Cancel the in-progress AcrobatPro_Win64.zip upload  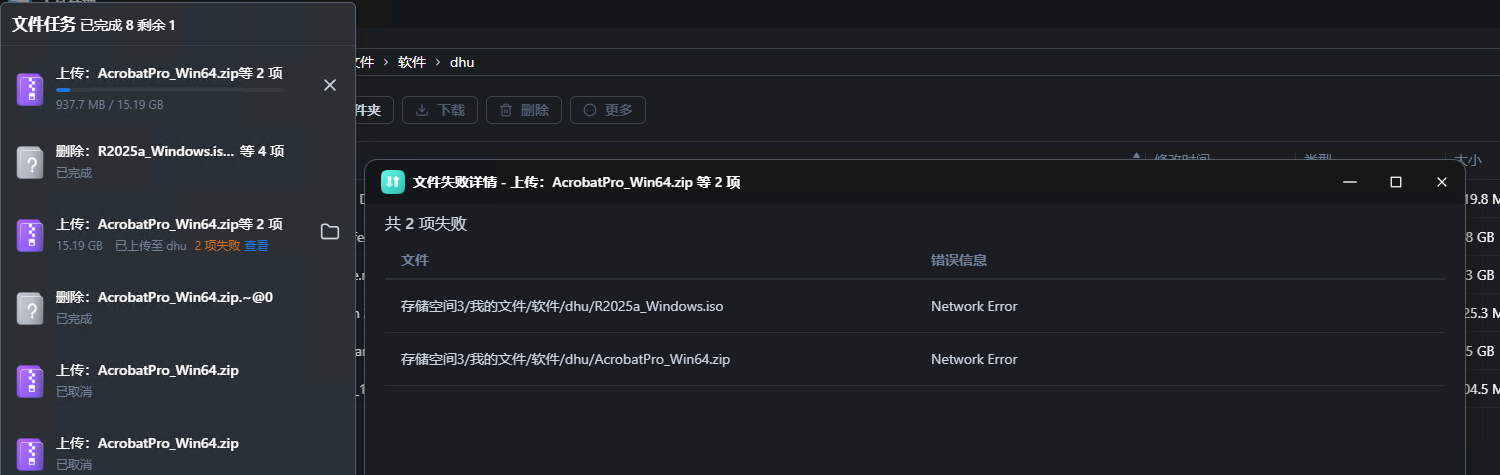[330, 86]
